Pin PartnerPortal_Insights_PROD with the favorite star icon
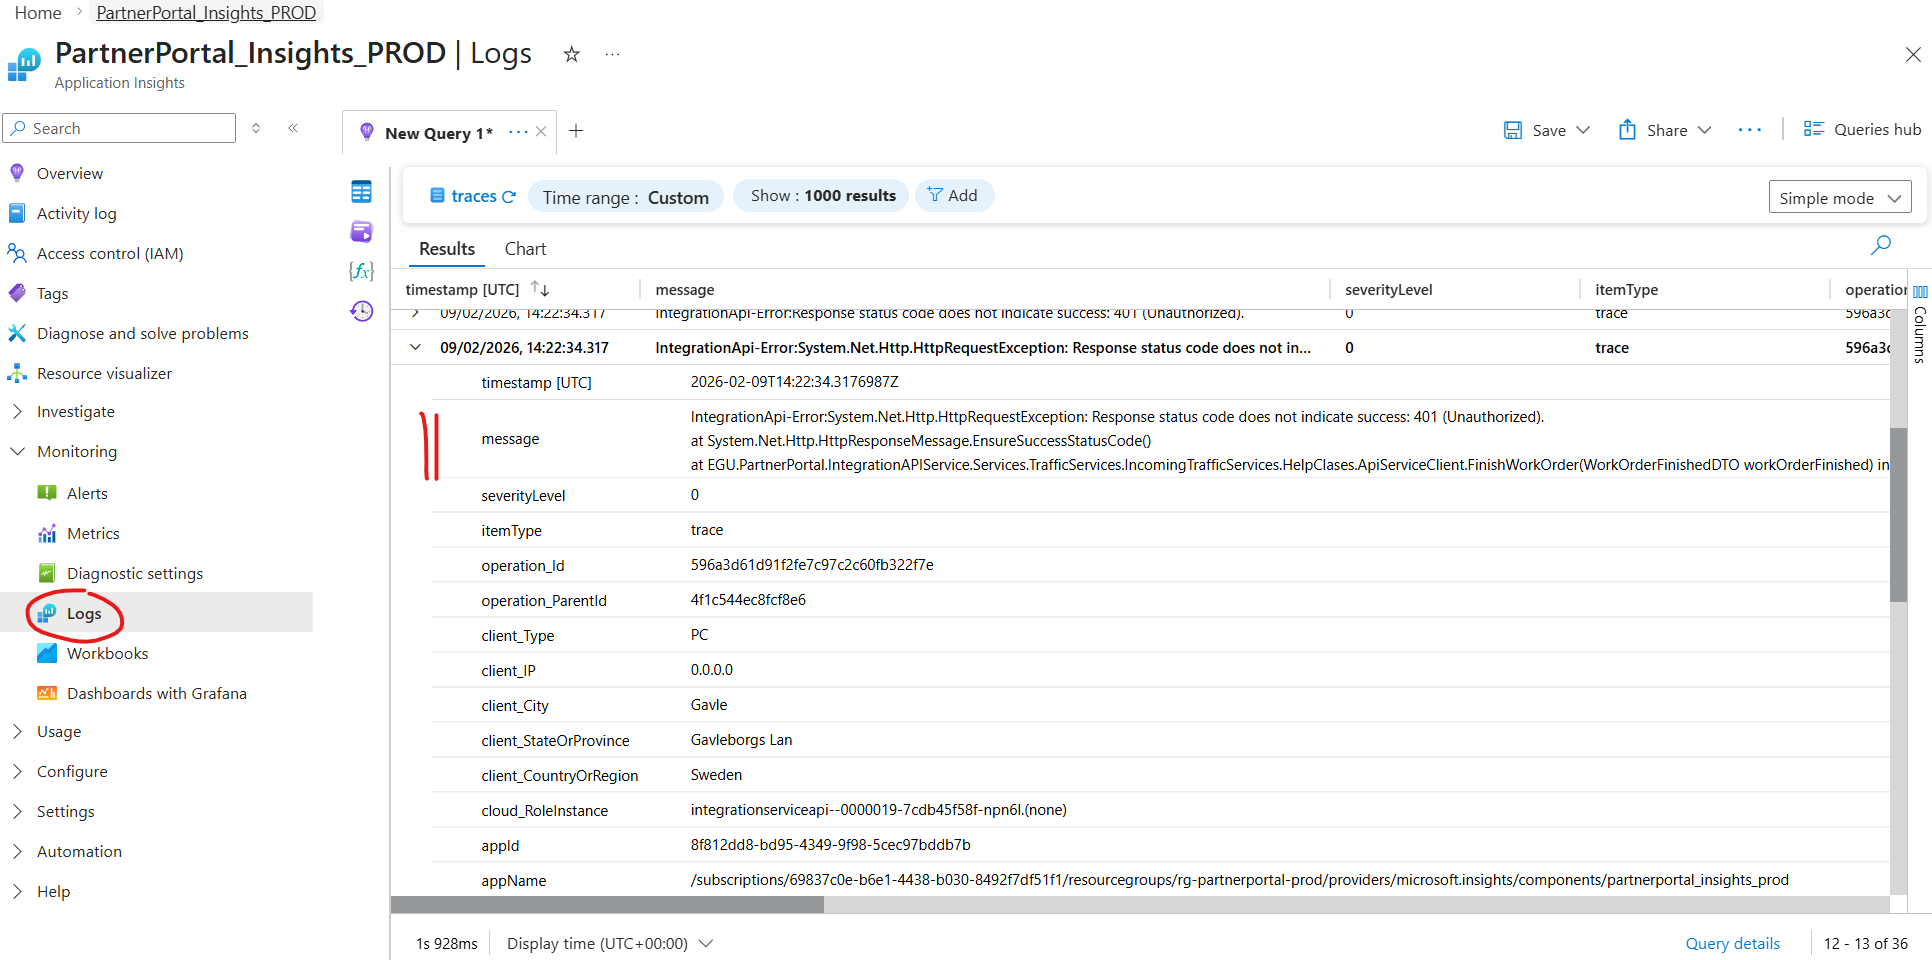 (x=571, y=54)
